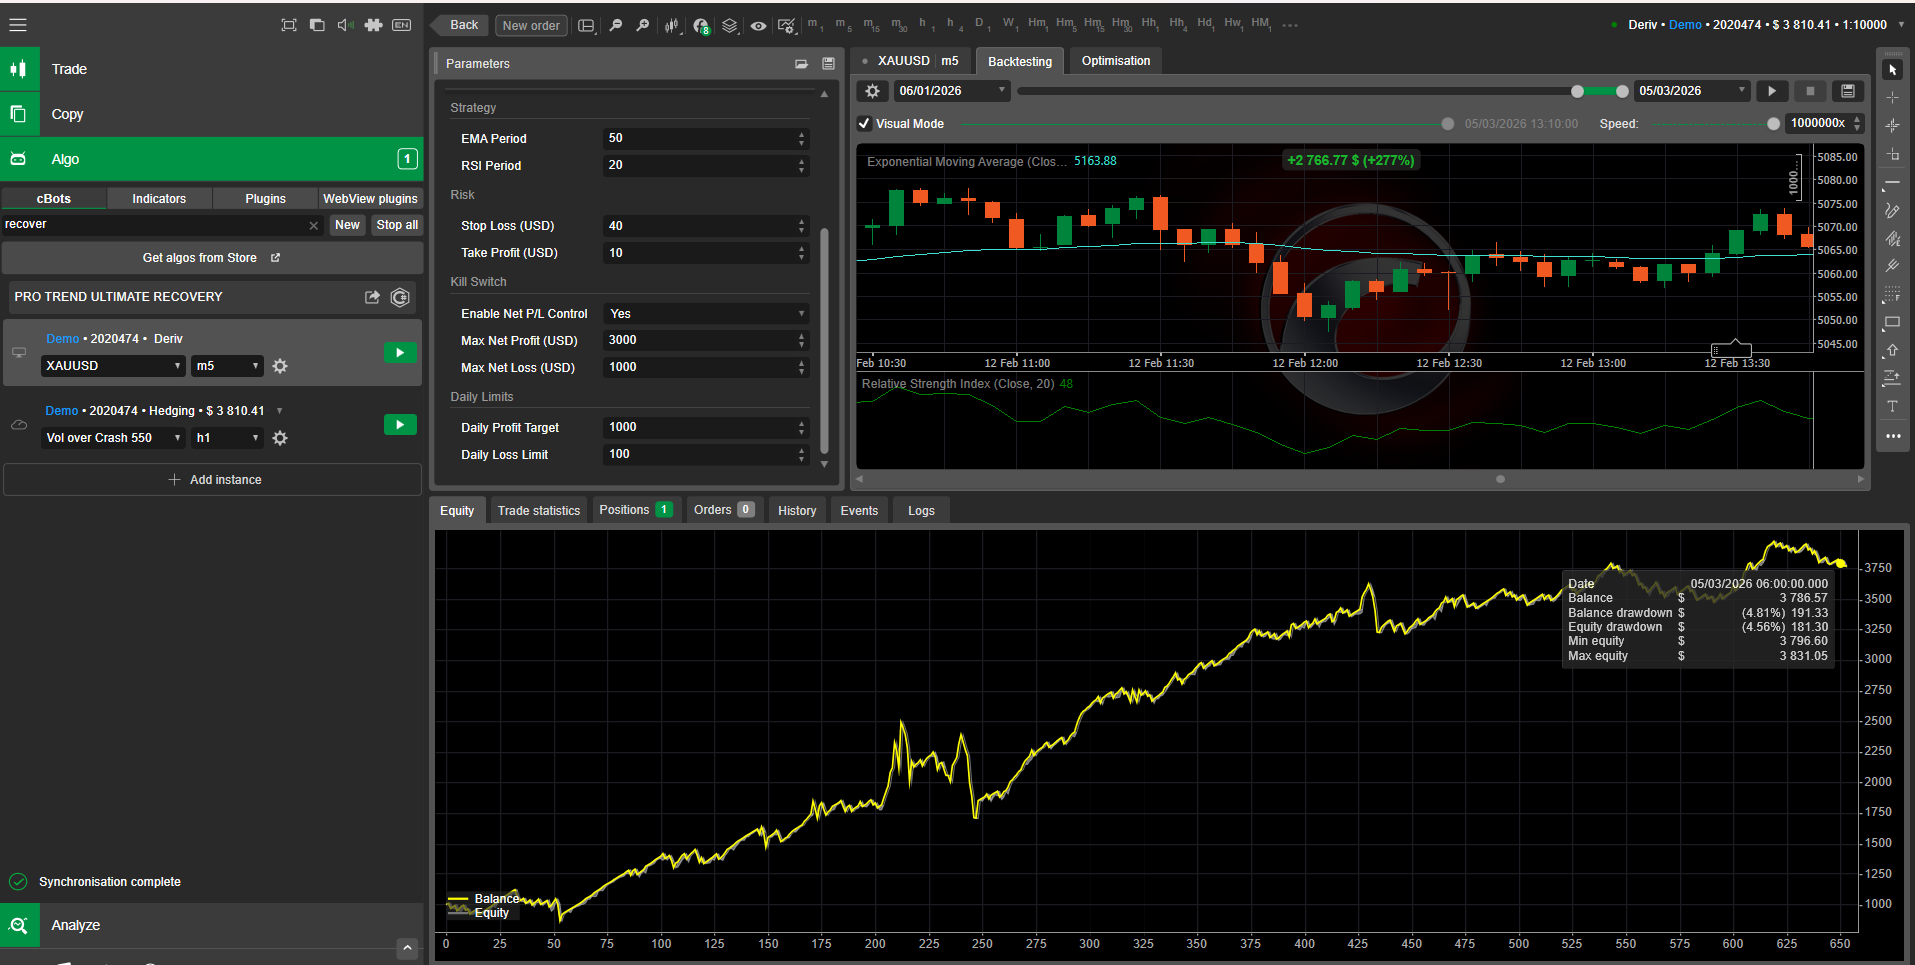Open the XAUUSD symbol dropdown
This screenshot has height=965, width=1915.
[113, 366]
